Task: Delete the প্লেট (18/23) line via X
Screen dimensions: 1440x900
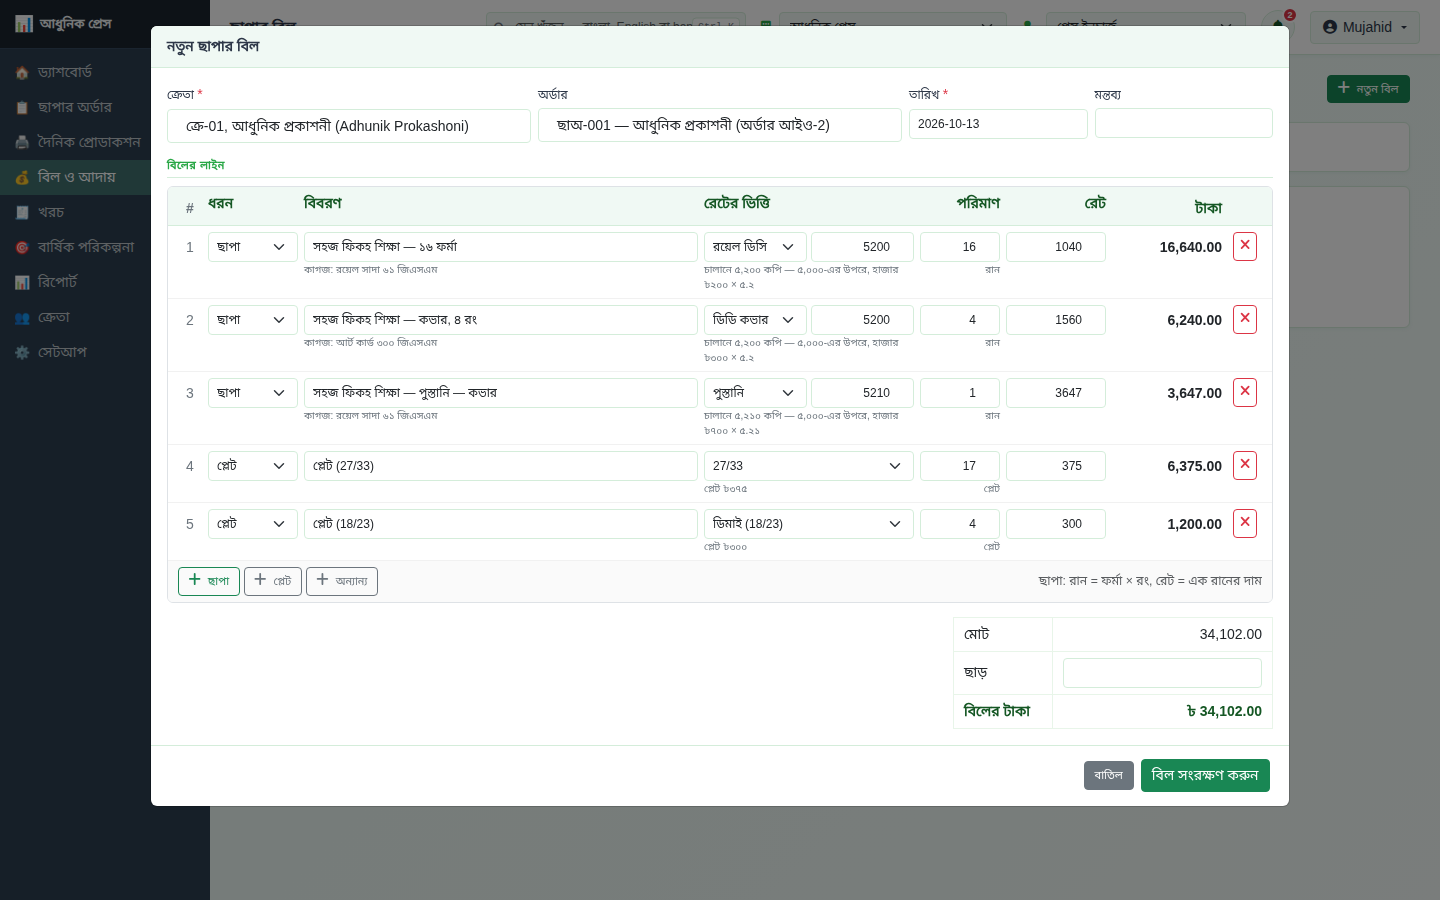Action: tap(1245, 523)
